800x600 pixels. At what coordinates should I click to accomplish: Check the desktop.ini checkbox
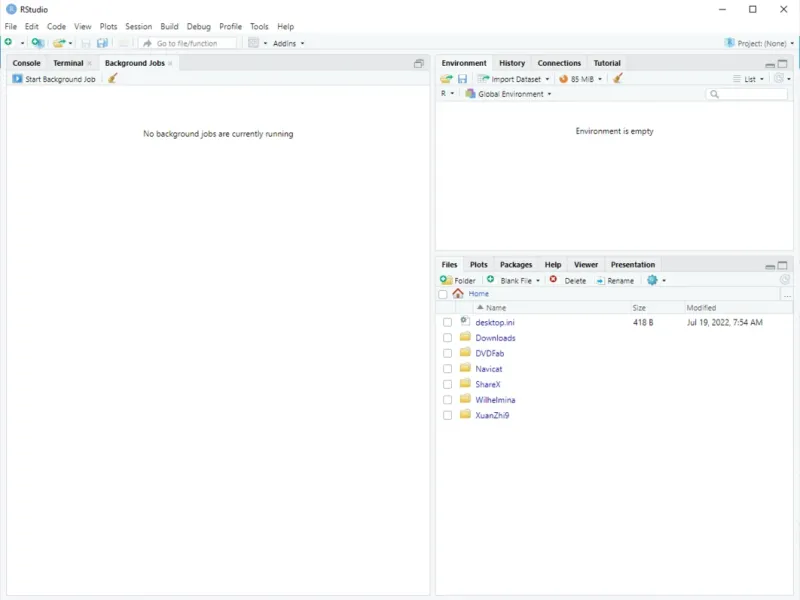(447, 322)
